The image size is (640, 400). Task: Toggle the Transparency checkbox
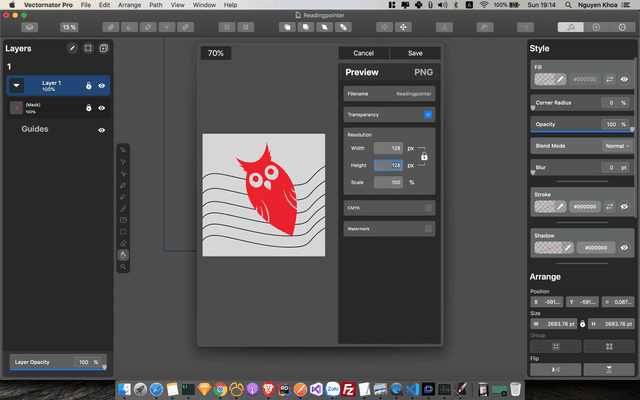click(428, 115)
